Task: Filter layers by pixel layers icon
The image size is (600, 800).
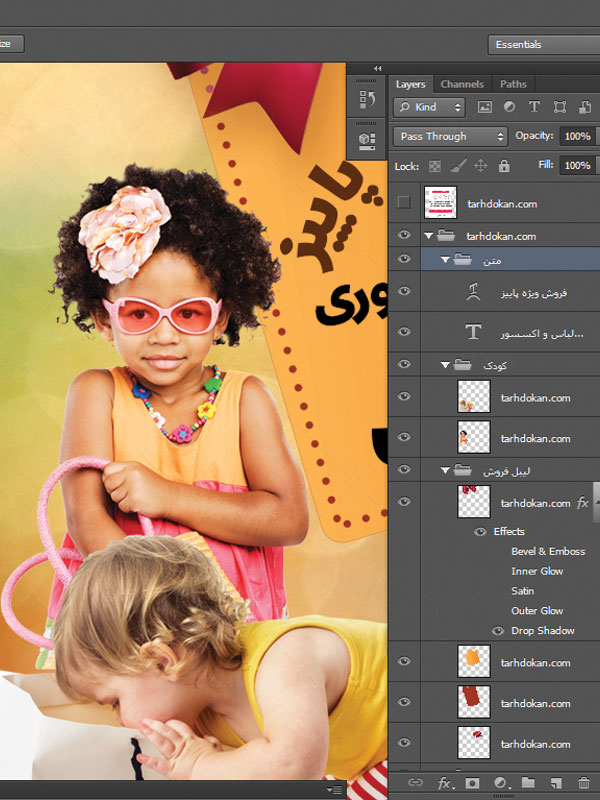Action: click(x=484, y=107)
